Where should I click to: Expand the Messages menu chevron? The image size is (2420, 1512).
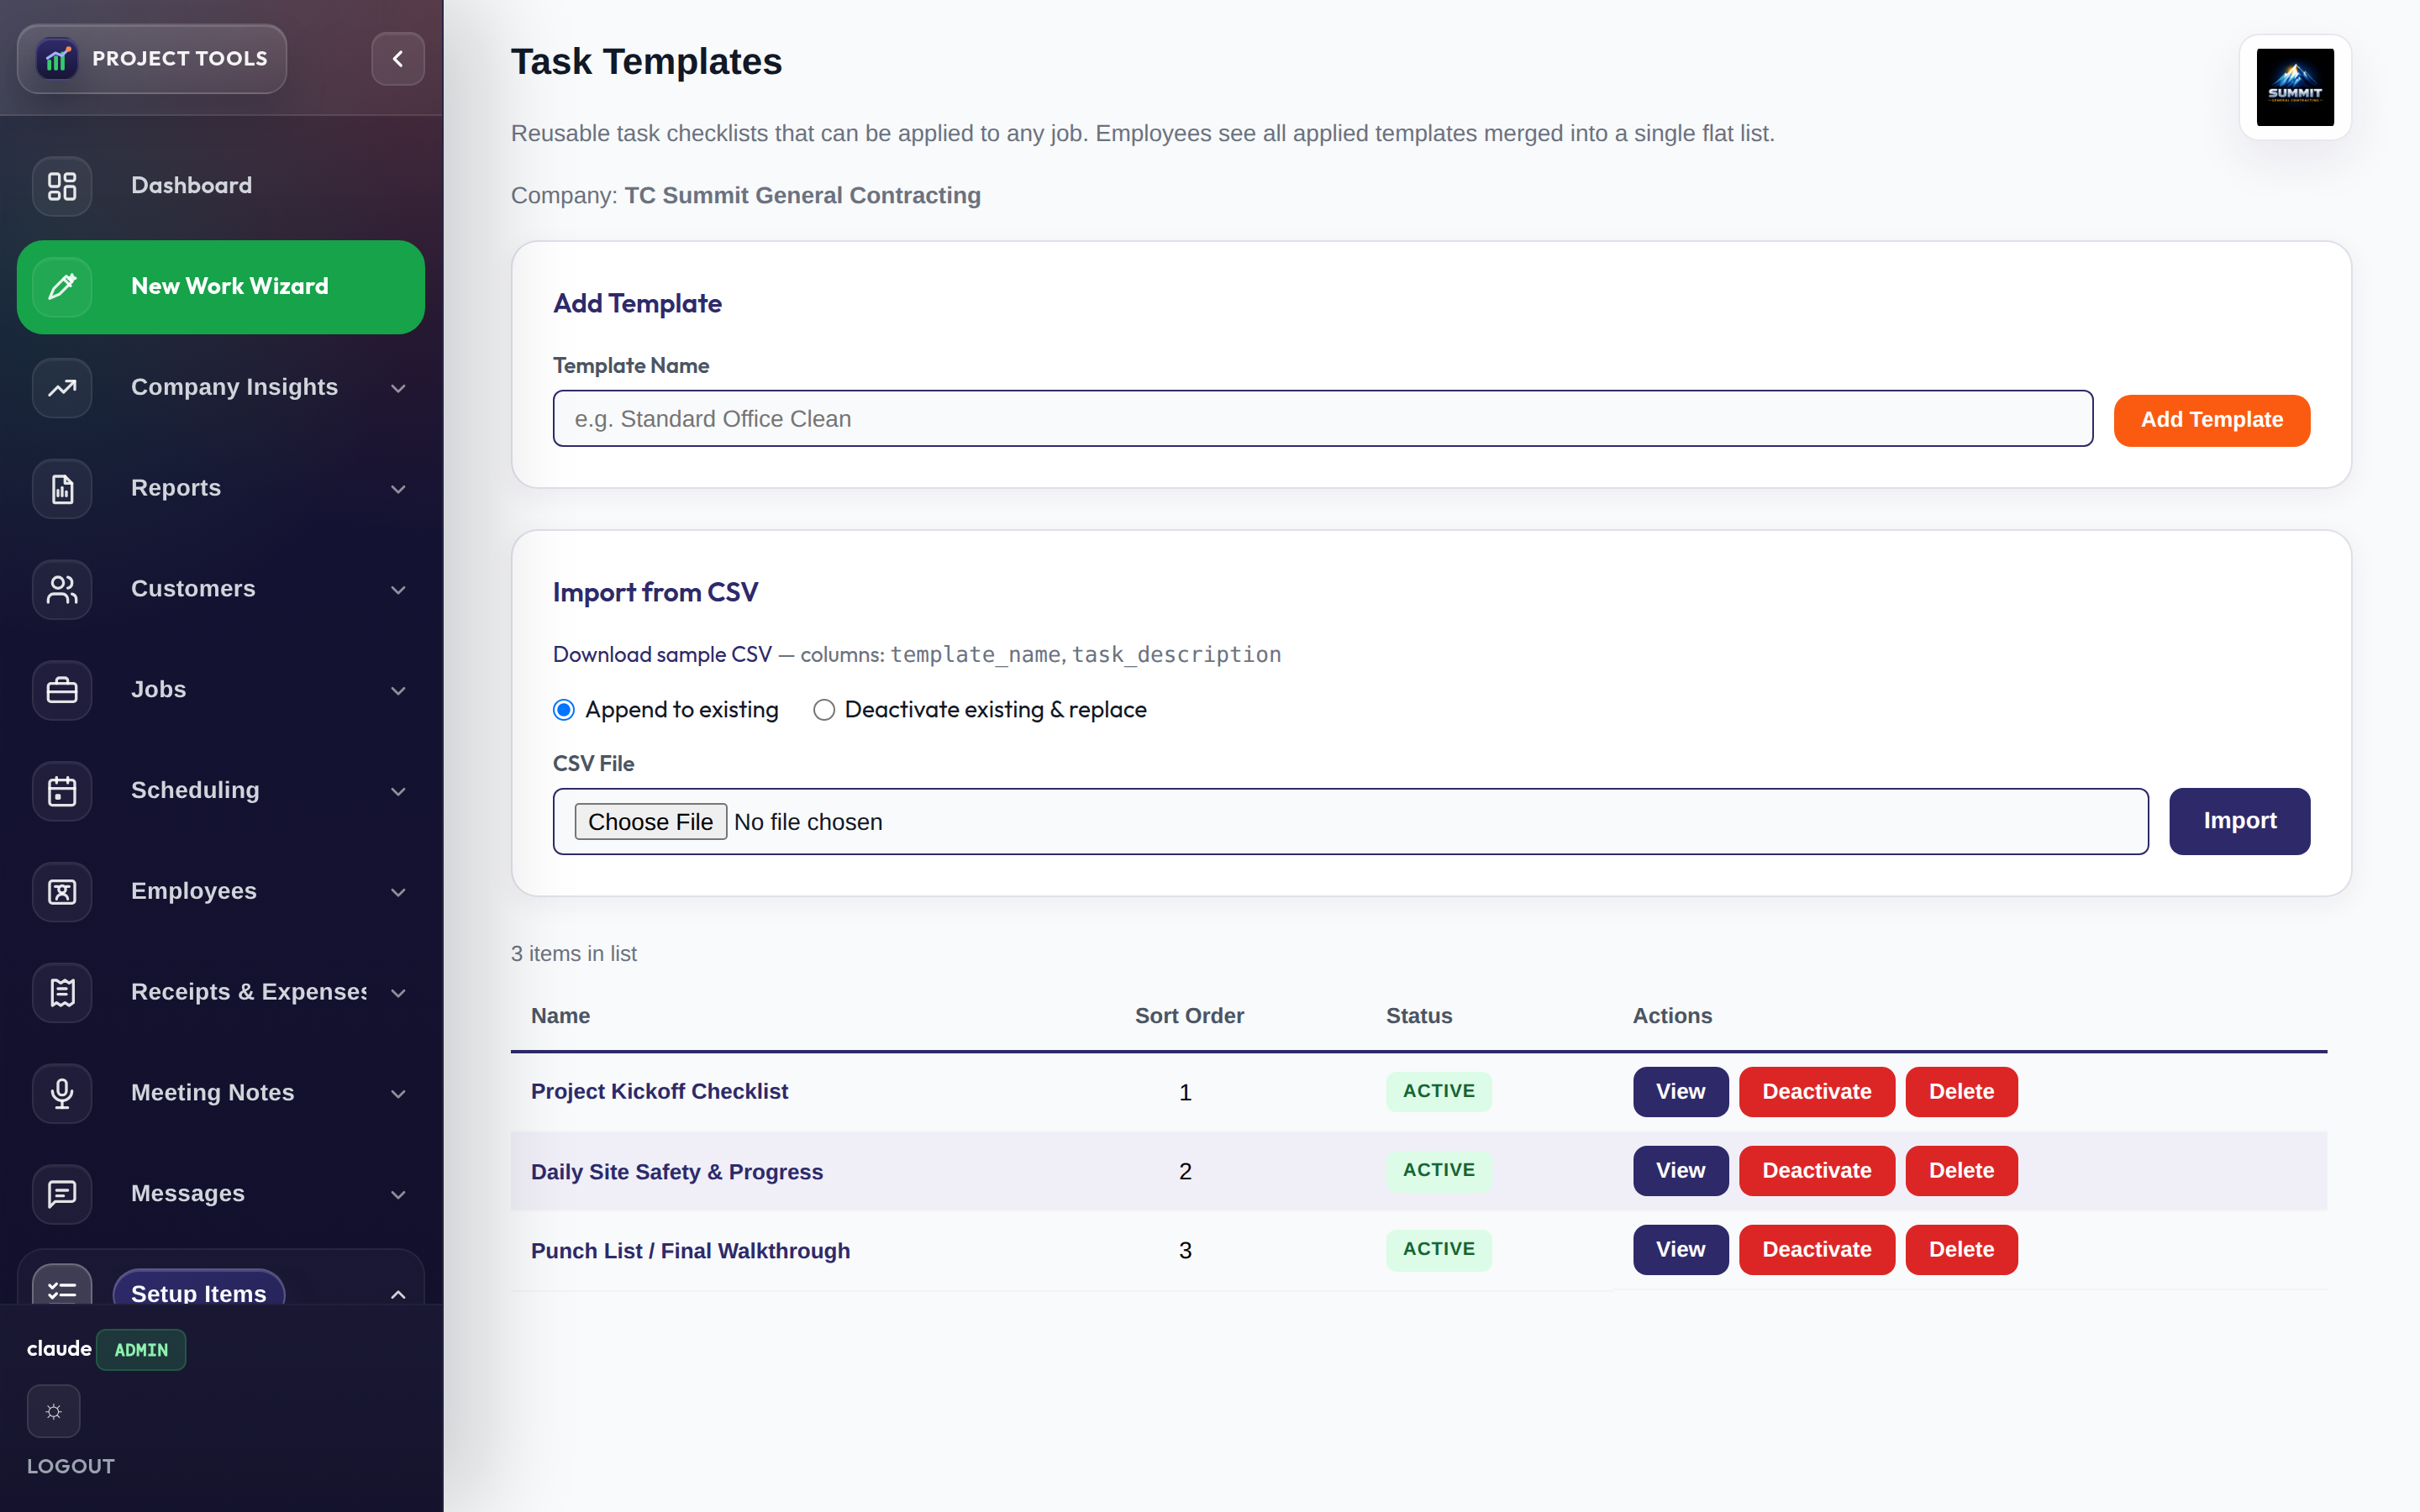(x=398, y=1195)
